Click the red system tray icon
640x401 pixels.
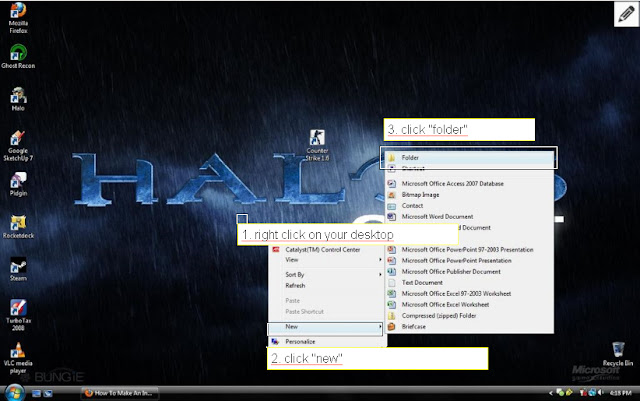[x=583, y=392]
